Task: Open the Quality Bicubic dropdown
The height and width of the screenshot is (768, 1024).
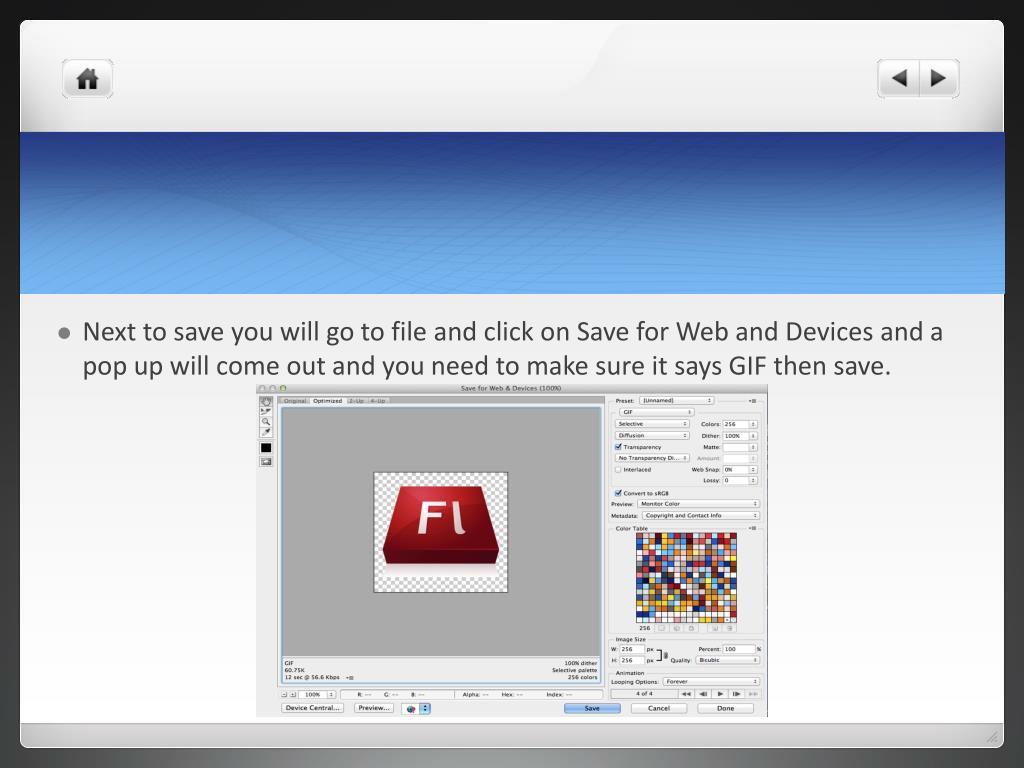Action: click(x=727, y=660)
